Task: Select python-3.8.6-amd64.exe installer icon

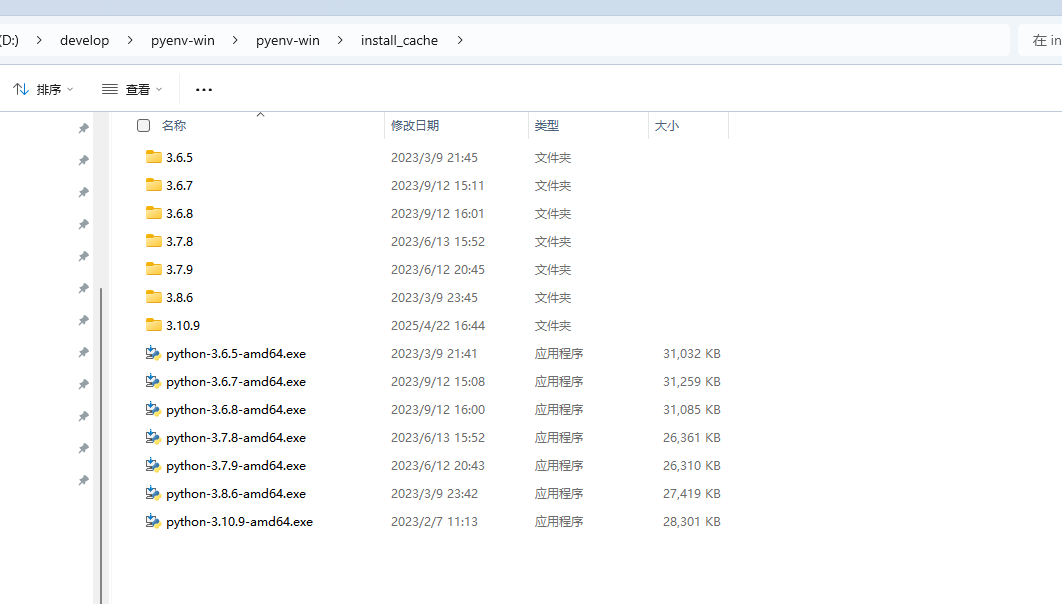Action: click(153, 493)
